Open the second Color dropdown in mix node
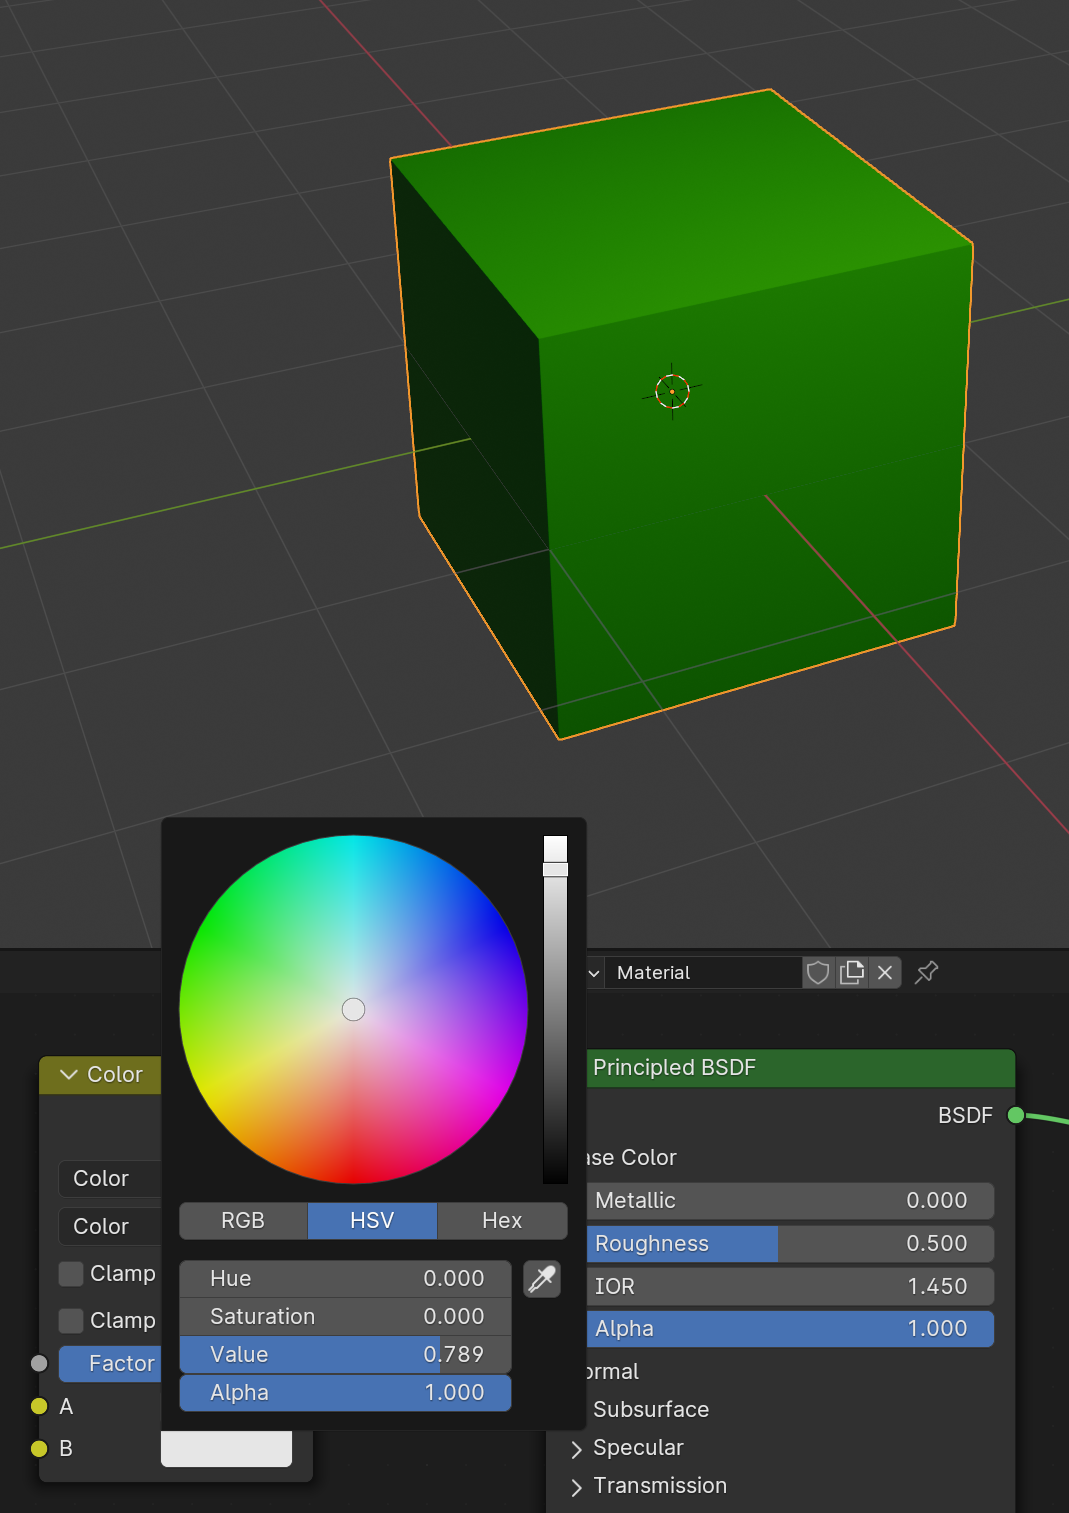Image resolution: width=1069 pixels, height=1513 pixels. click(x=110, y=1227)
